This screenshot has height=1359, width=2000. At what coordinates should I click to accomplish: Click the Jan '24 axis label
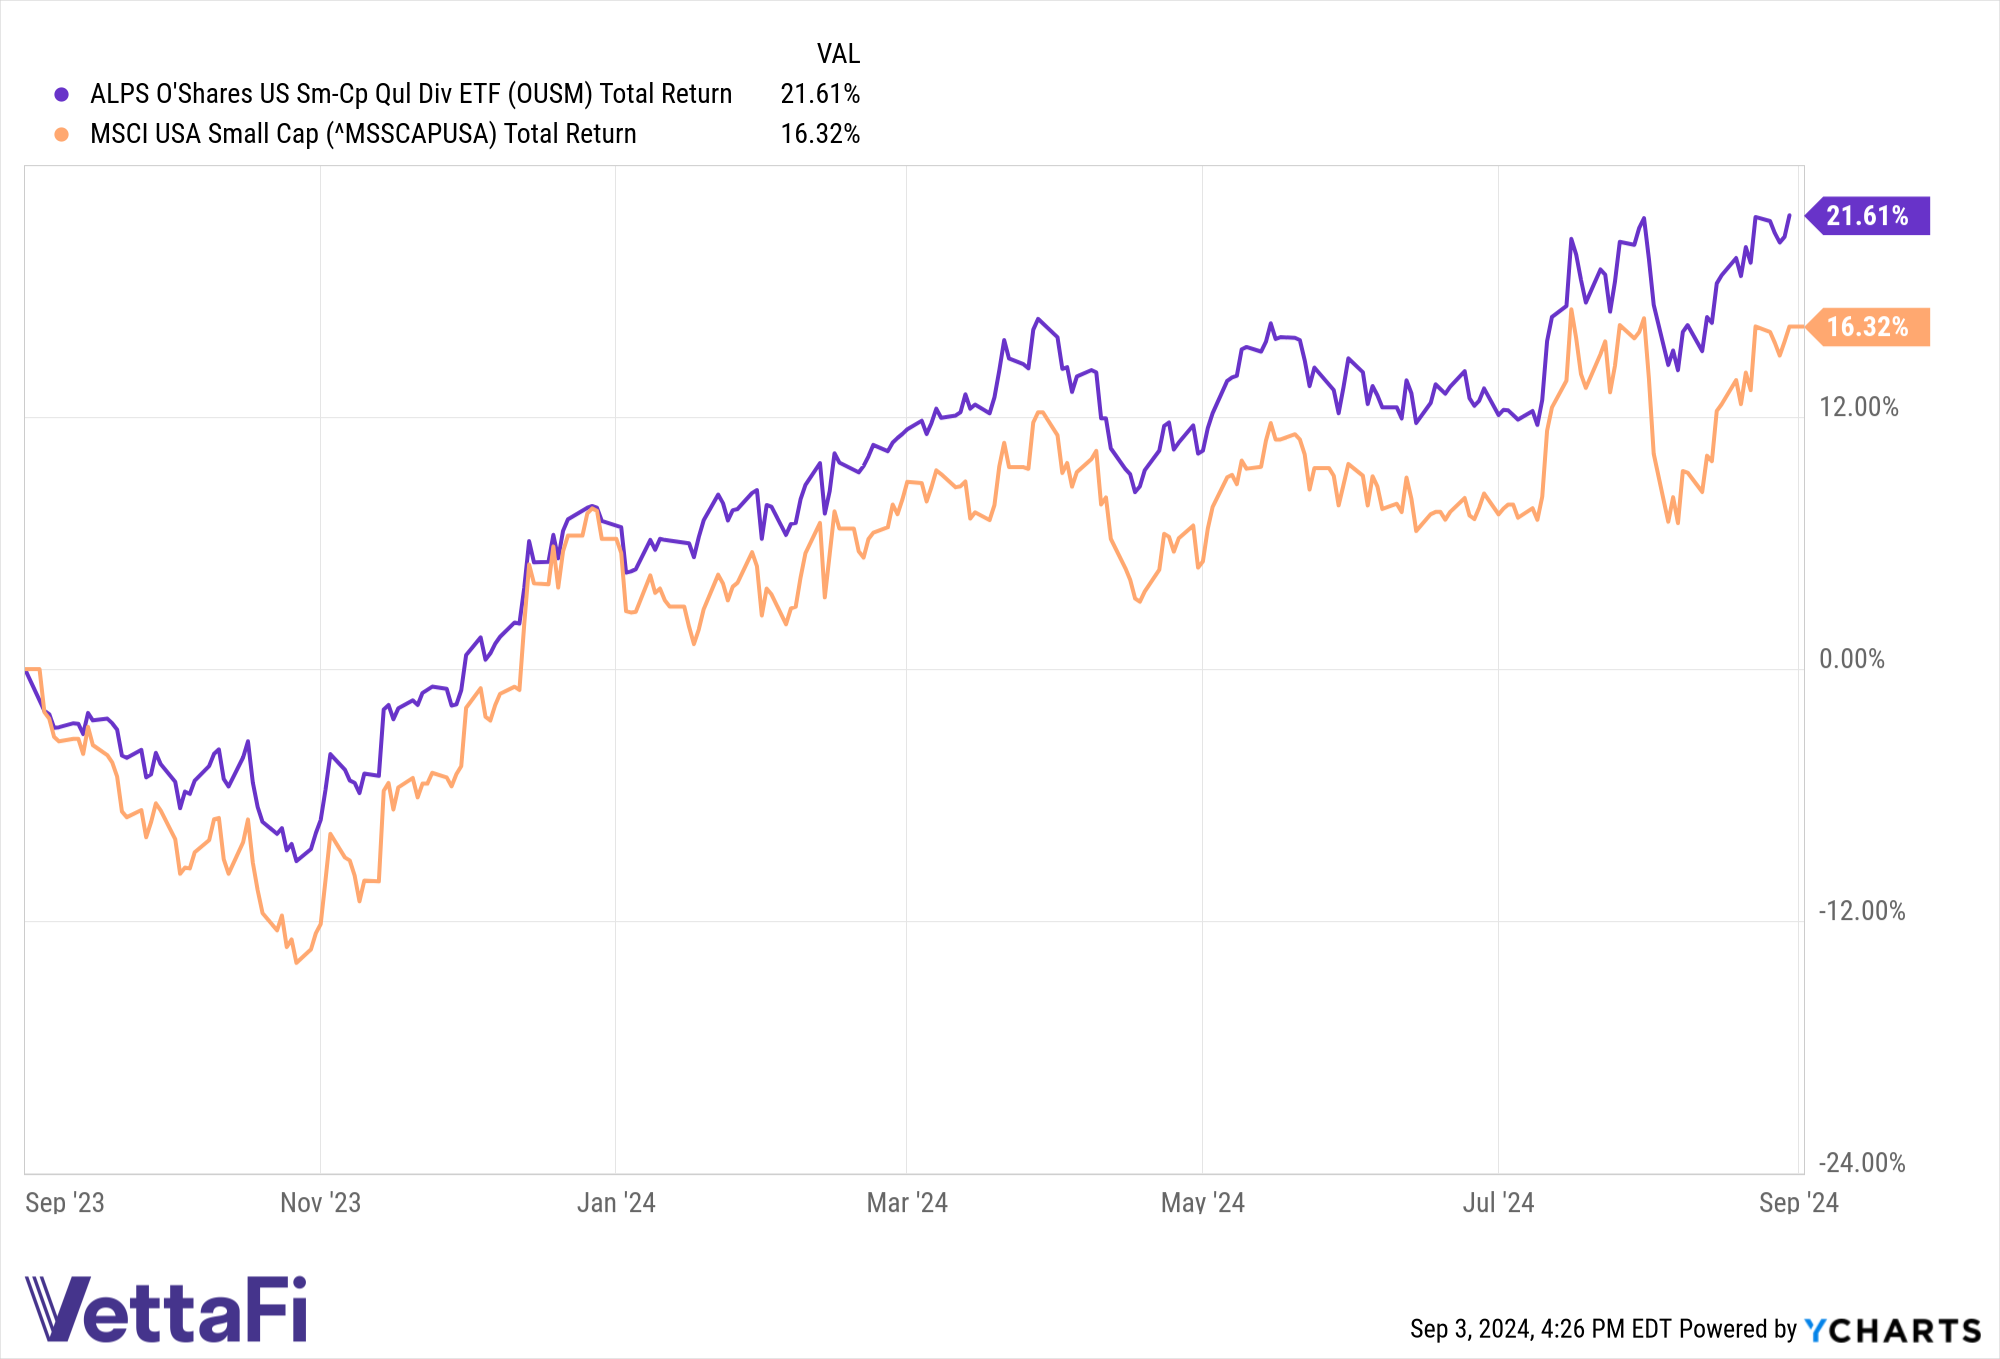pos(616,1202)
